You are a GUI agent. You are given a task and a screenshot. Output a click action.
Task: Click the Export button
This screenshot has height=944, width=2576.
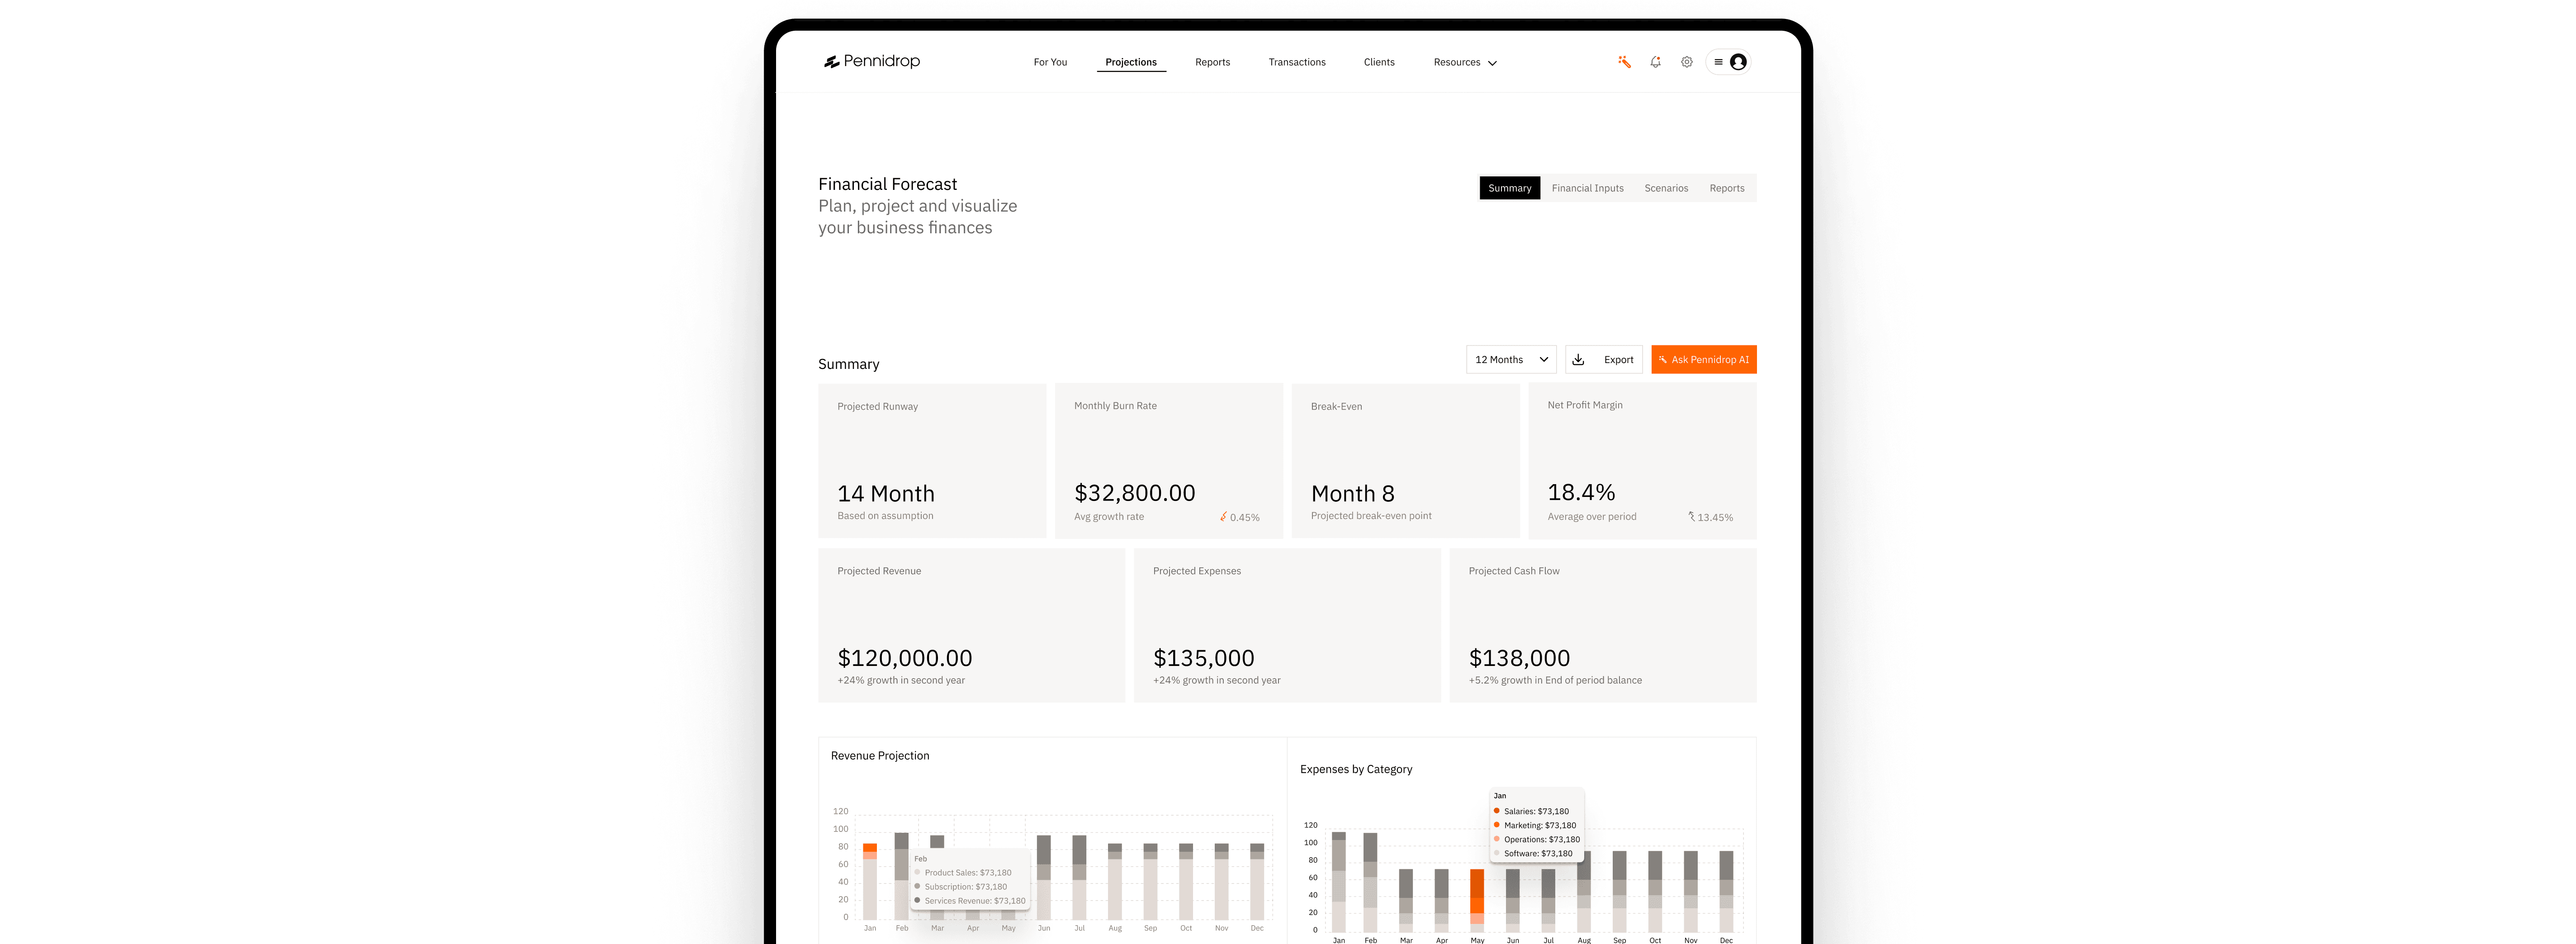click(x=1603, y=359)
